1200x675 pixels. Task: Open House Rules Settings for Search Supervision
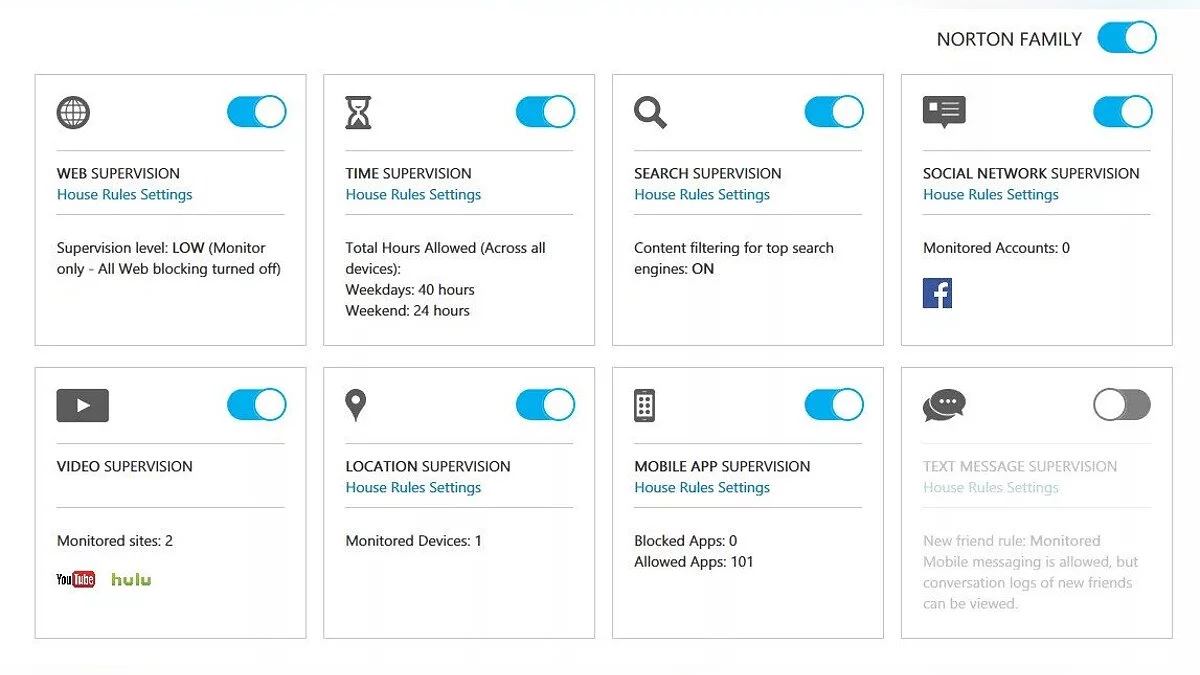pos(702,195)
